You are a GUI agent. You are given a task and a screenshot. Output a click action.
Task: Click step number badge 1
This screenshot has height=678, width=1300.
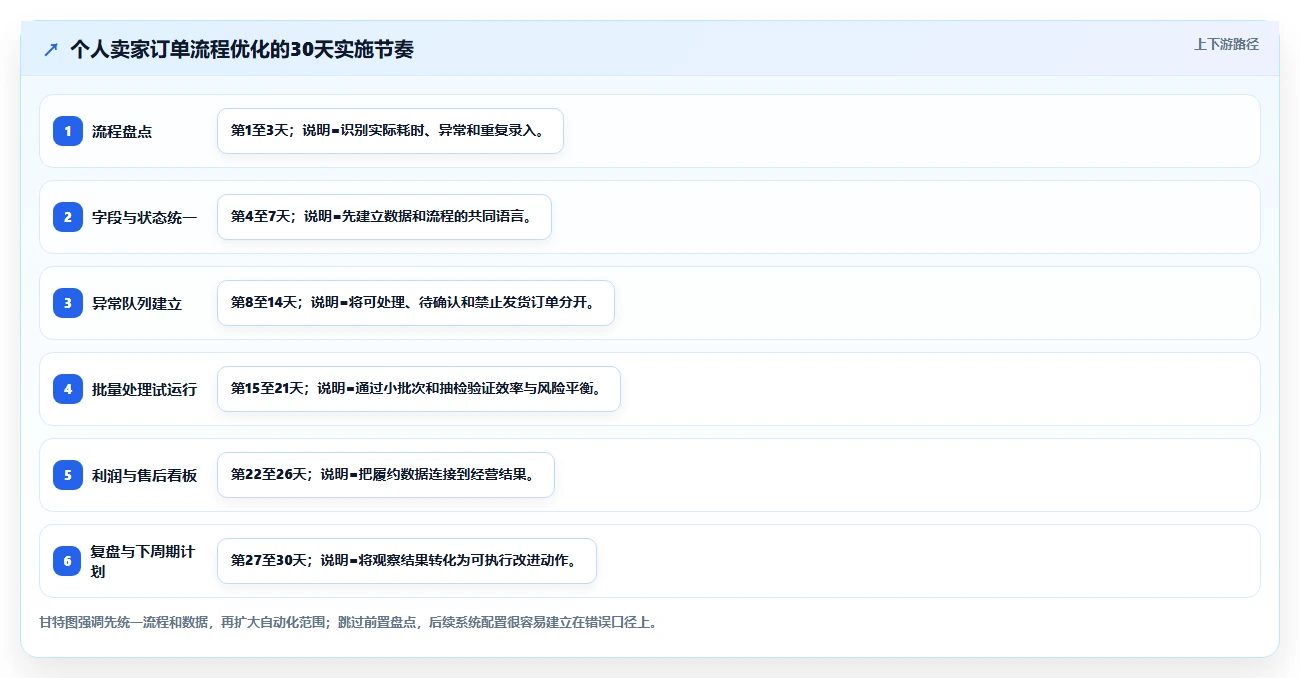(x=68, y=131)
